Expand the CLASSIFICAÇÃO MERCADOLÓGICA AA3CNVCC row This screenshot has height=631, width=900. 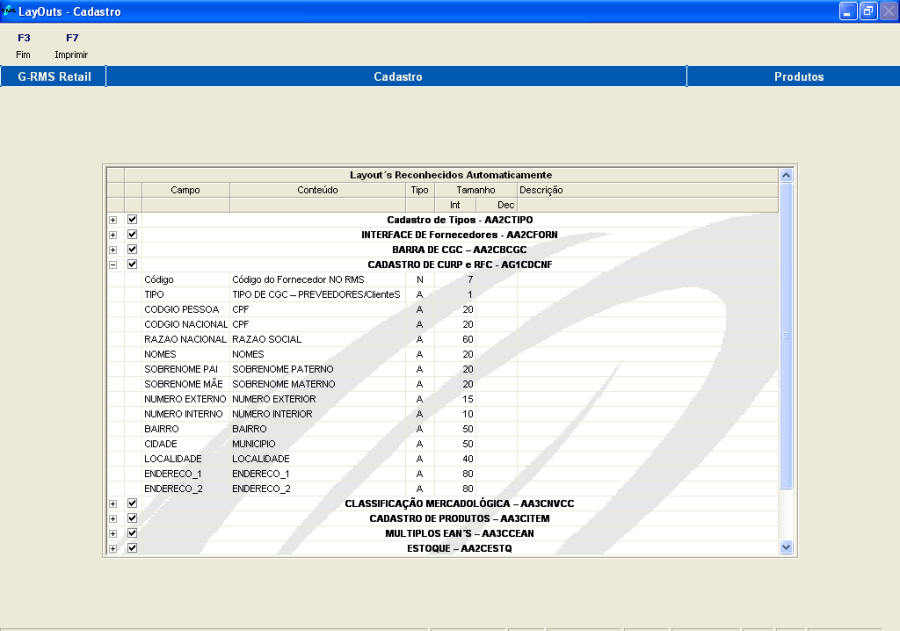113,504
